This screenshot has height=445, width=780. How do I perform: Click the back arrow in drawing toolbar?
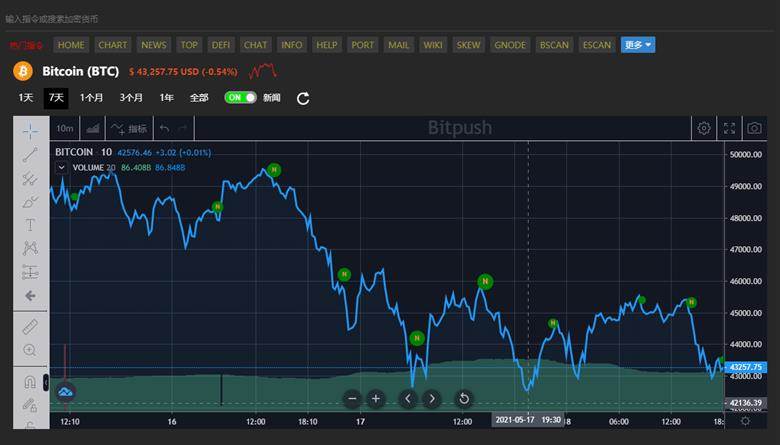pyautogui.click(x=30, y=296)
